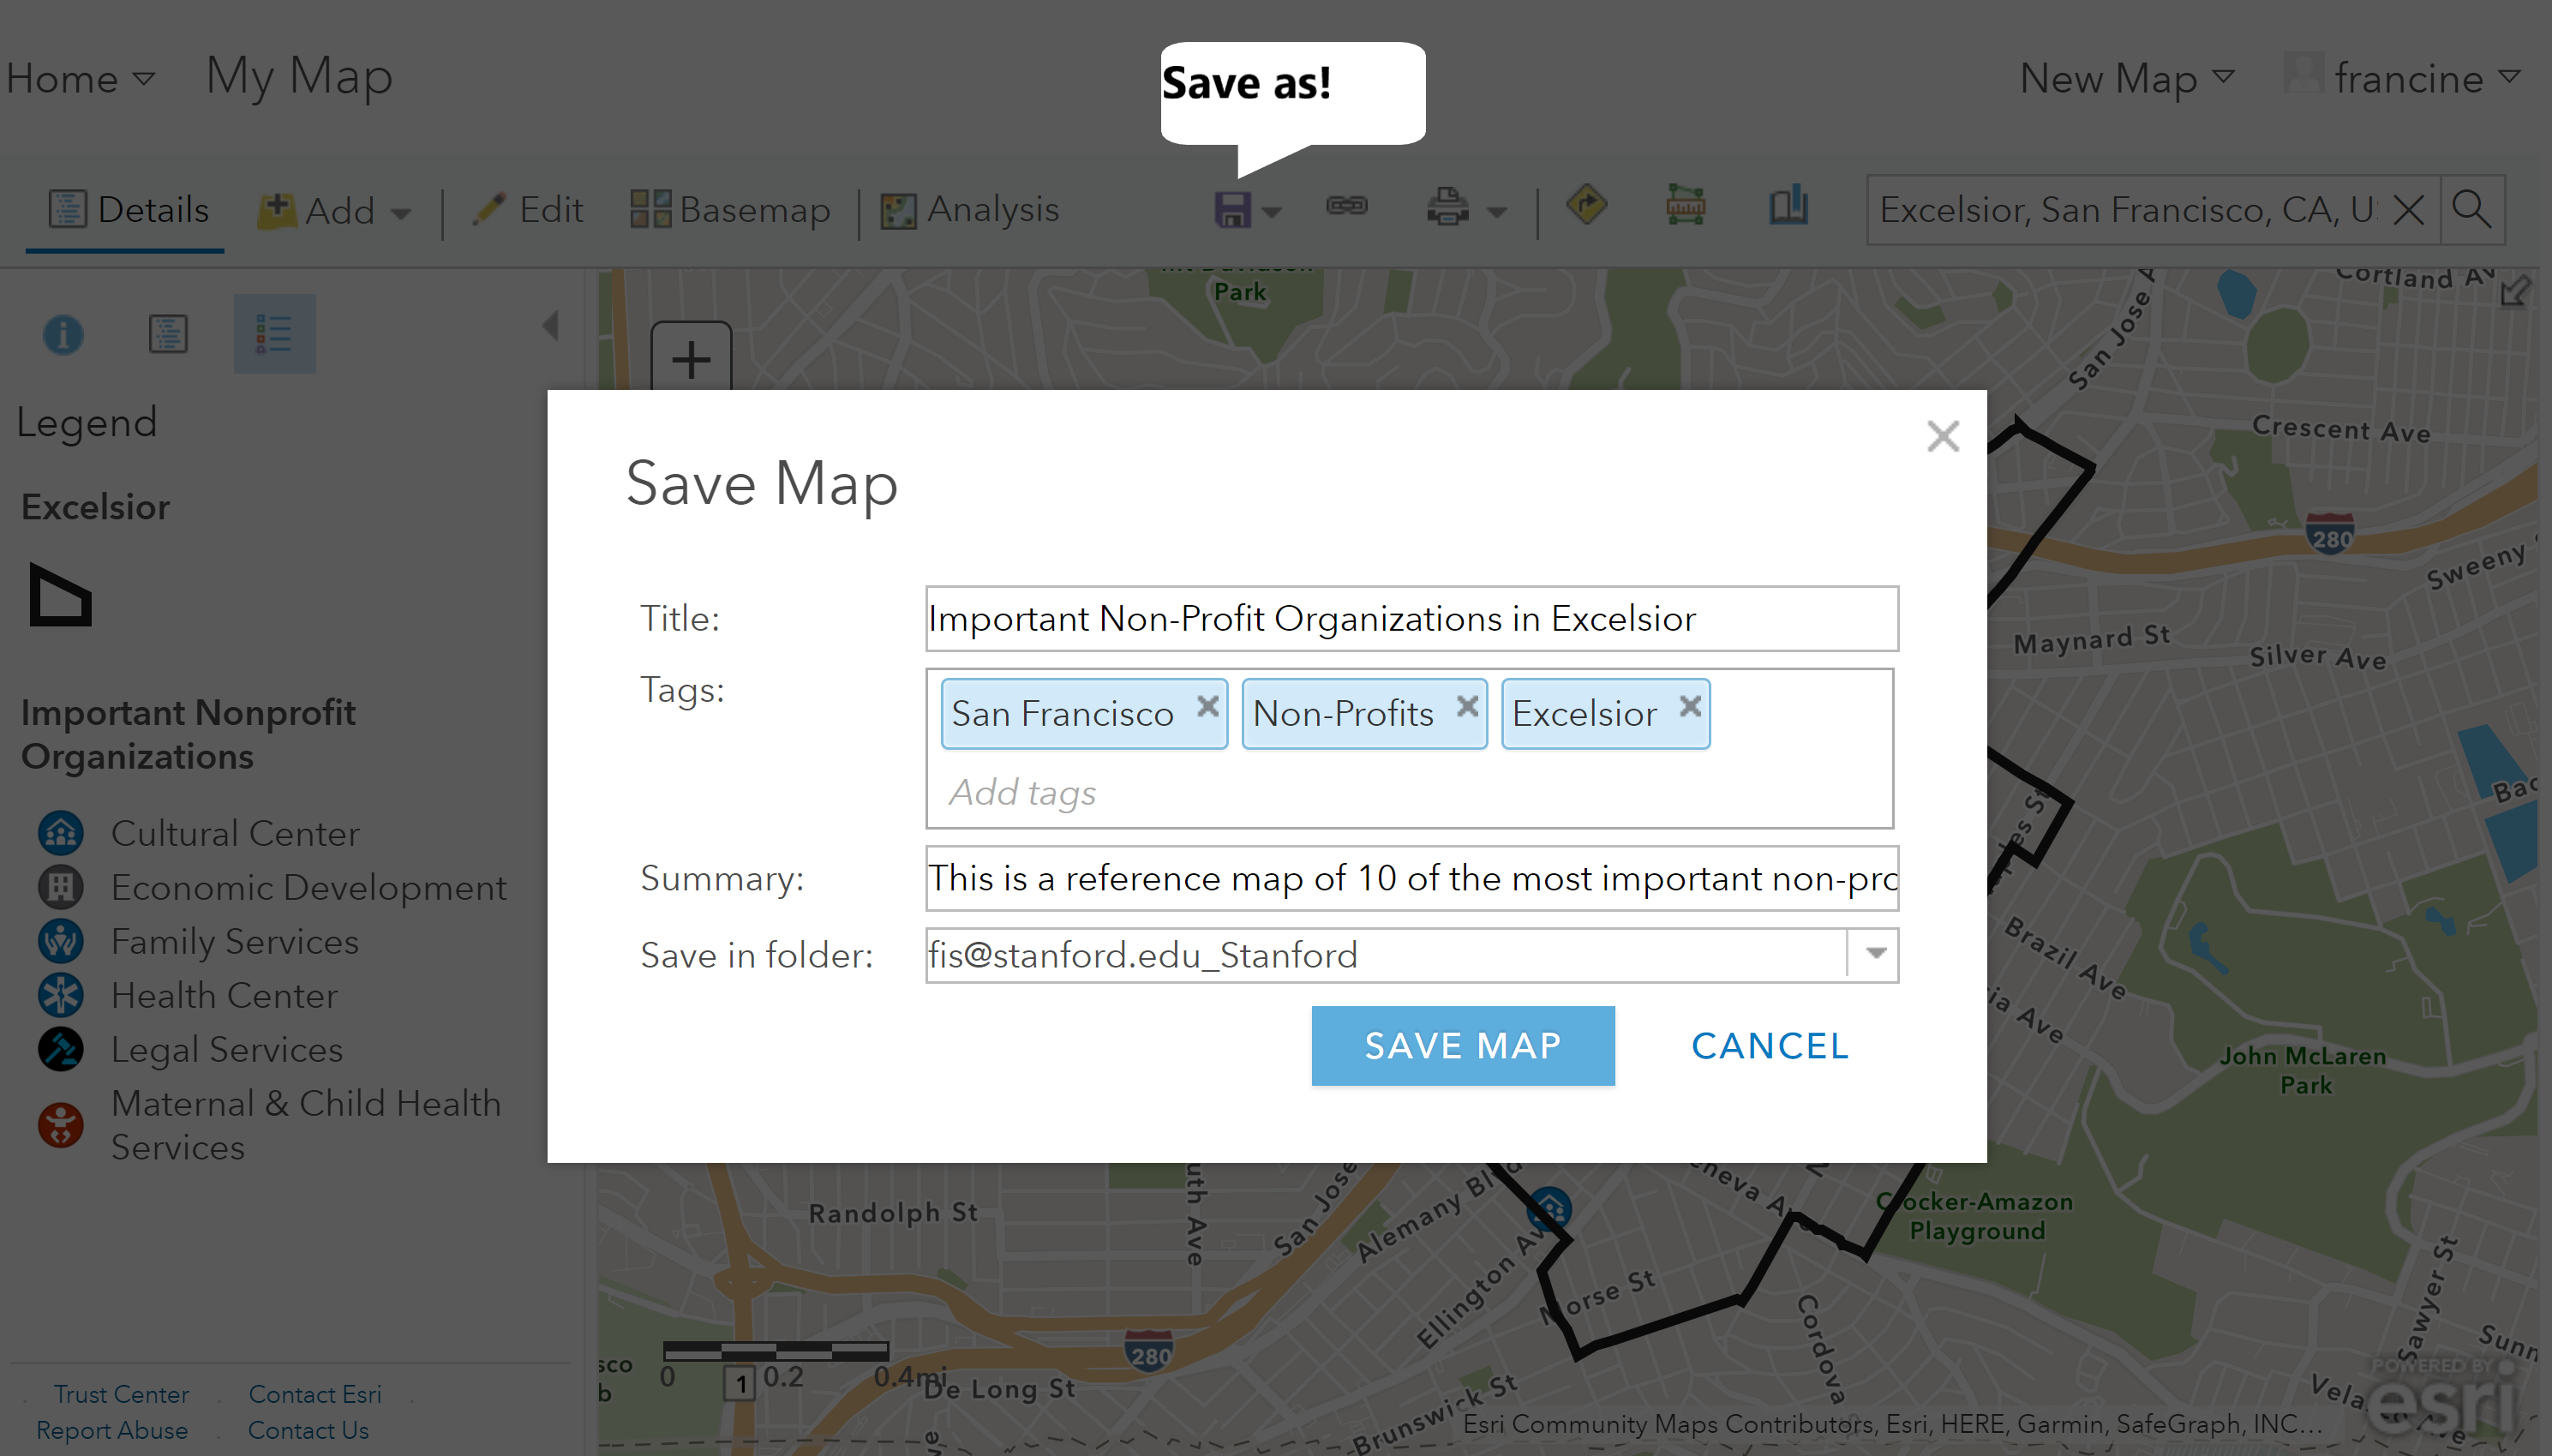
Task: Click the Save floppy disk icon
Action: pos(1232,210)
